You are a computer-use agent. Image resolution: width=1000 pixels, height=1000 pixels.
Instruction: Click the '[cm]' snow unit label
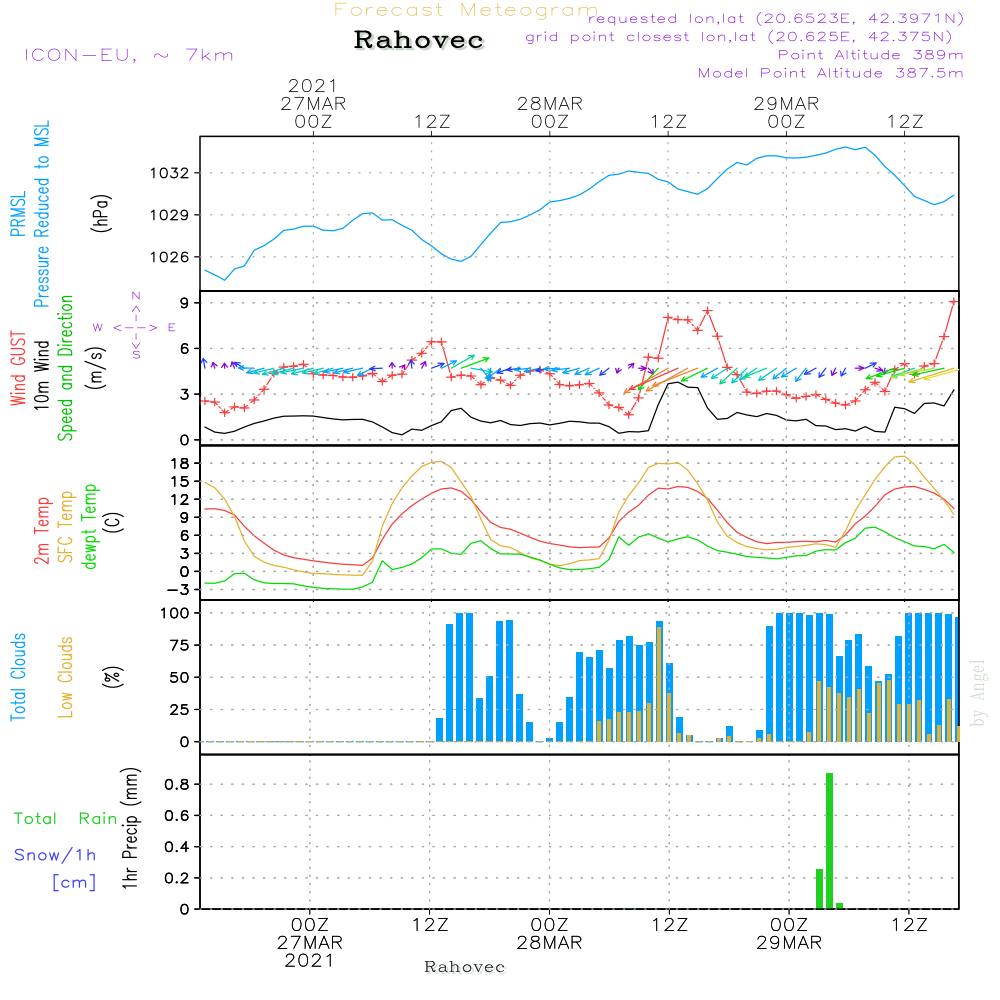74,883
